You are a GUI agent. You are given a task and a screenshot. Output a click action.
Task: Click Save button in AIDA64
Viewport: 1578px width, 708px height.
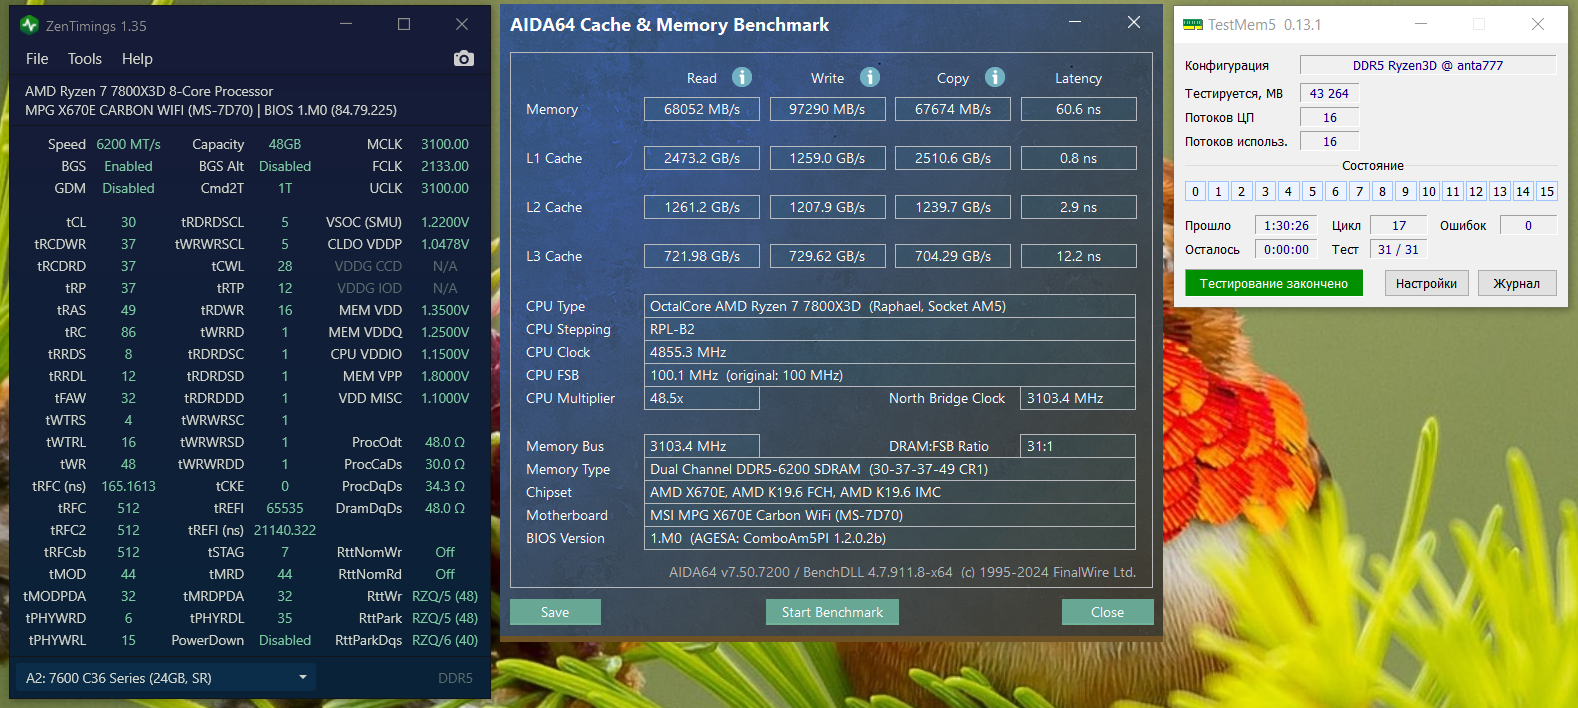[x=555, y=612]
